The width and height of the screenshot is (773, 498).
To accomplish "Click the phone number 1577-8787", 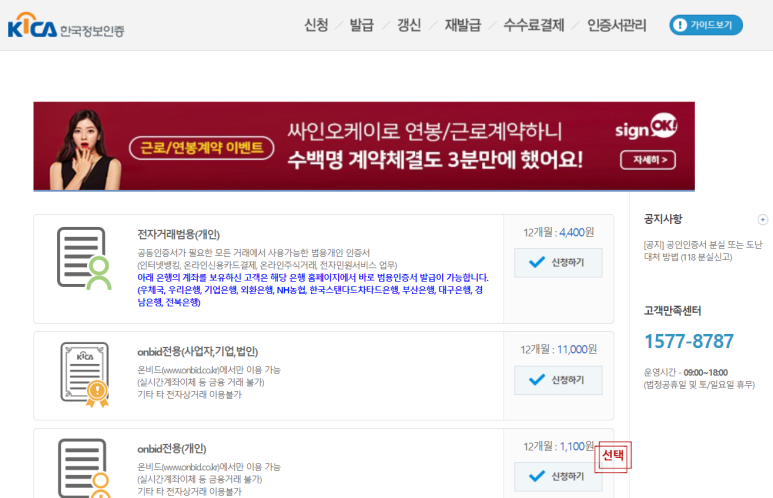I will click(689, 341).
